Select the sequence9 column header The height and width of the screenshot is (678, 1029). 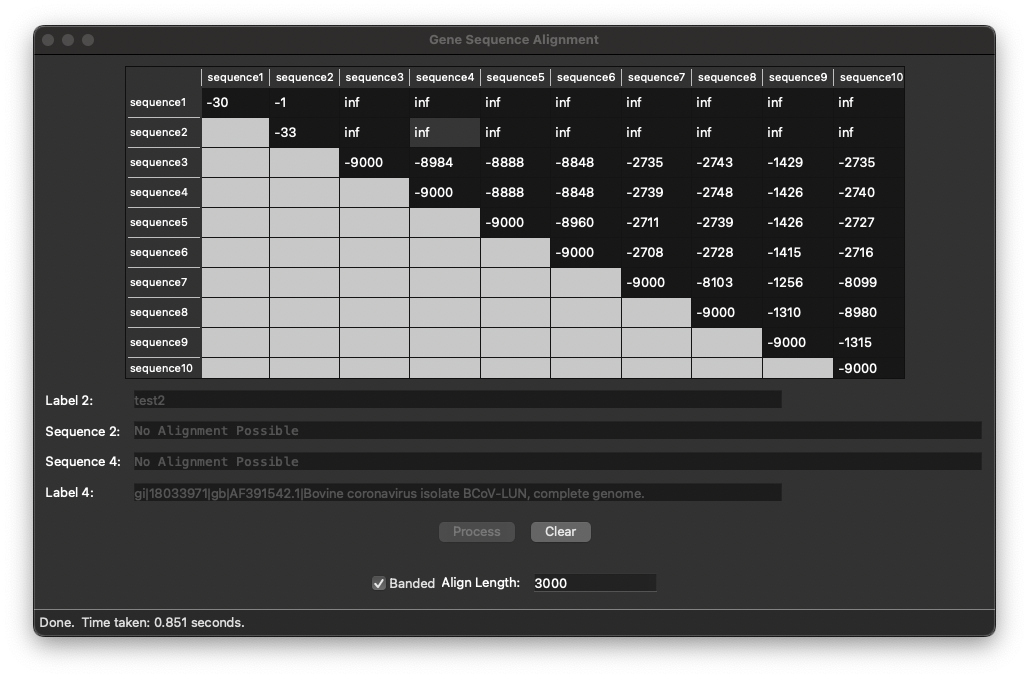(x=798, y=77)
